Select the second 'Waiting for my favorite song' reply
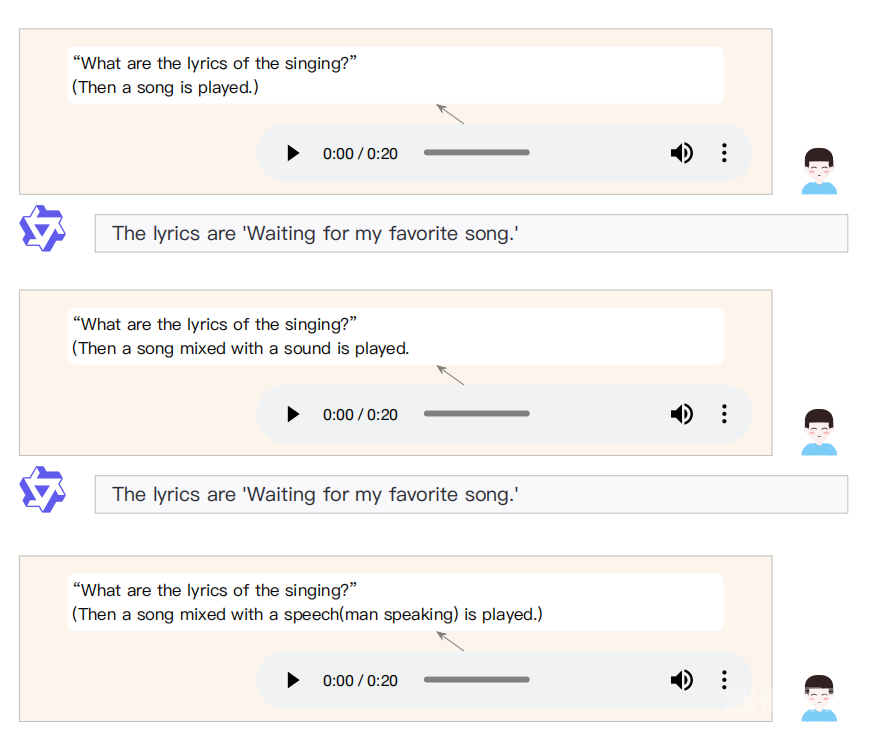Screen dimensions: 875x732 472,494
